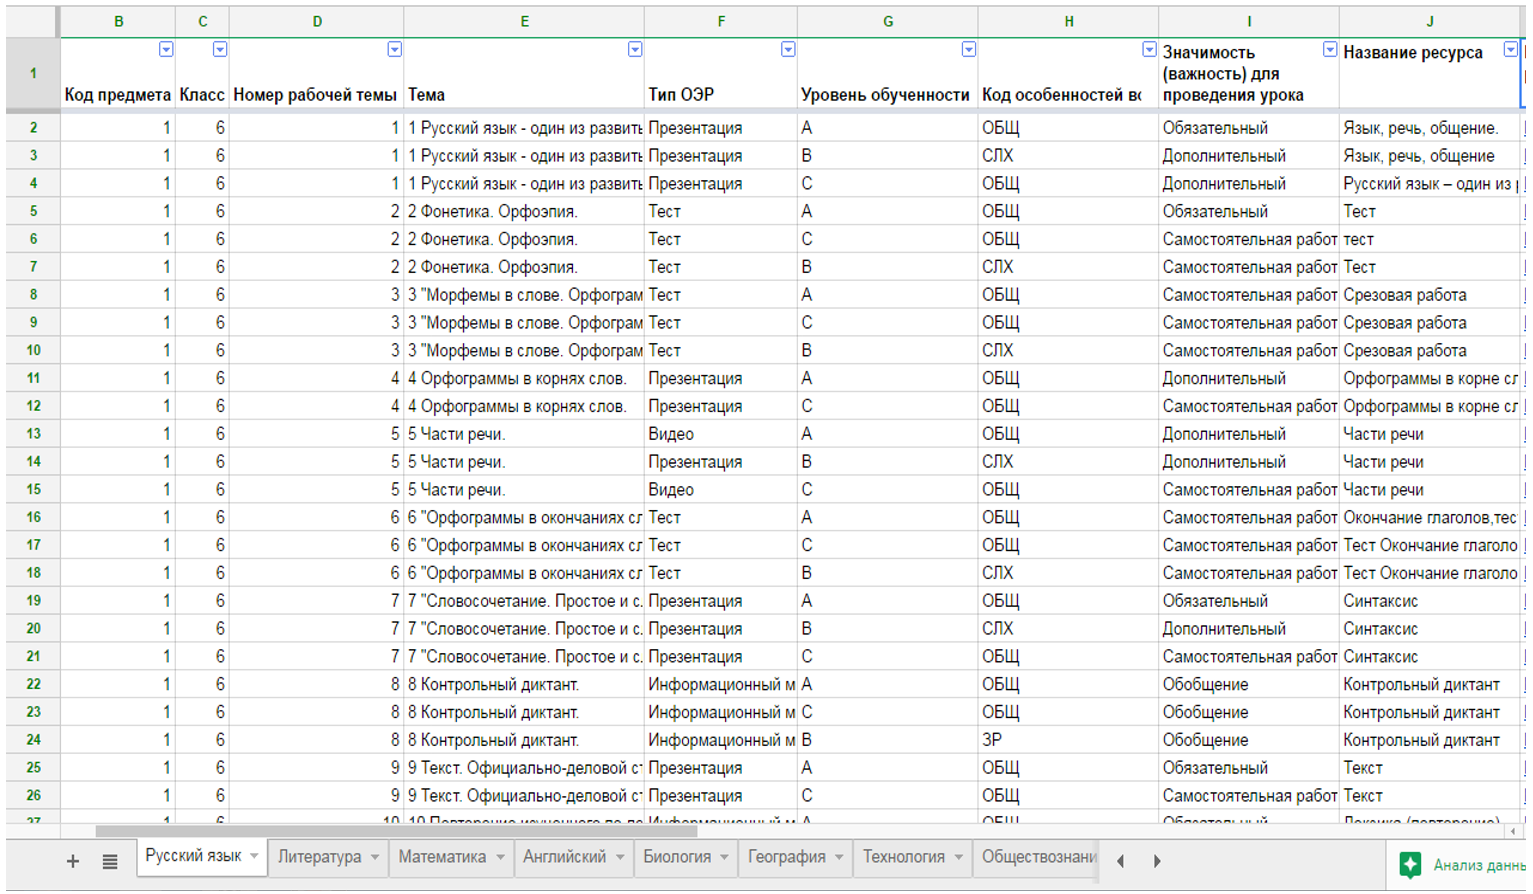Expand filter dropdown for Тип ОЭР column

click(x=788, y=50)
